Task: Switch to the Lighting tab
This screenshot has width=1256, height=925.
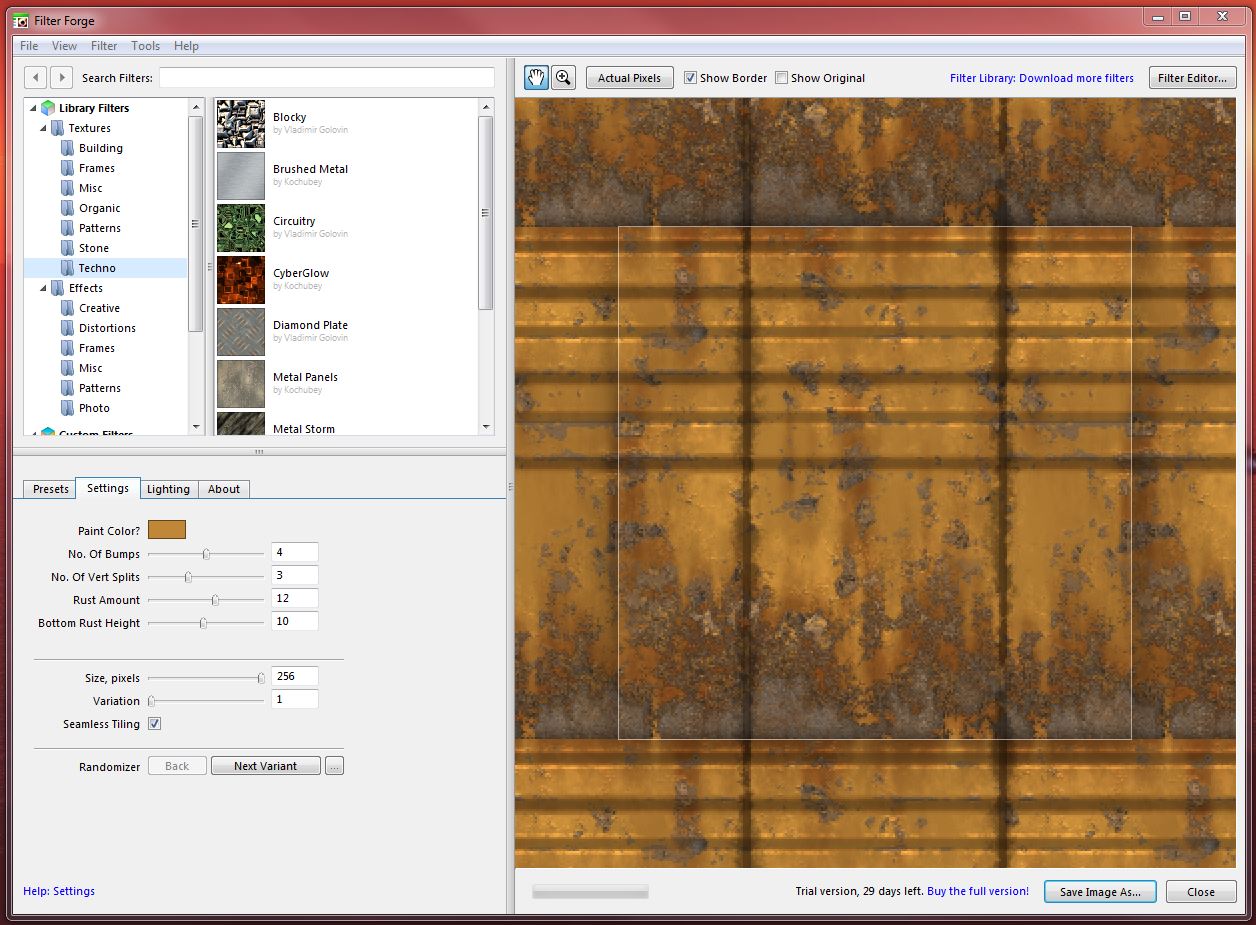Action: click(168, 489)
